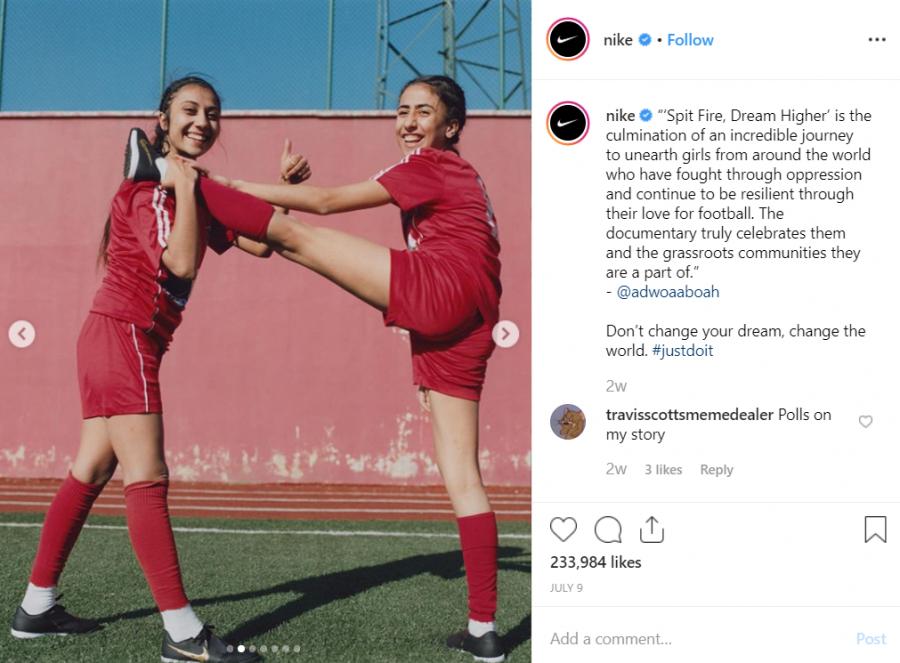Screen dimensions: 900x663
Task: Select the last carousel indicator dot
Action: pos(297,649)
